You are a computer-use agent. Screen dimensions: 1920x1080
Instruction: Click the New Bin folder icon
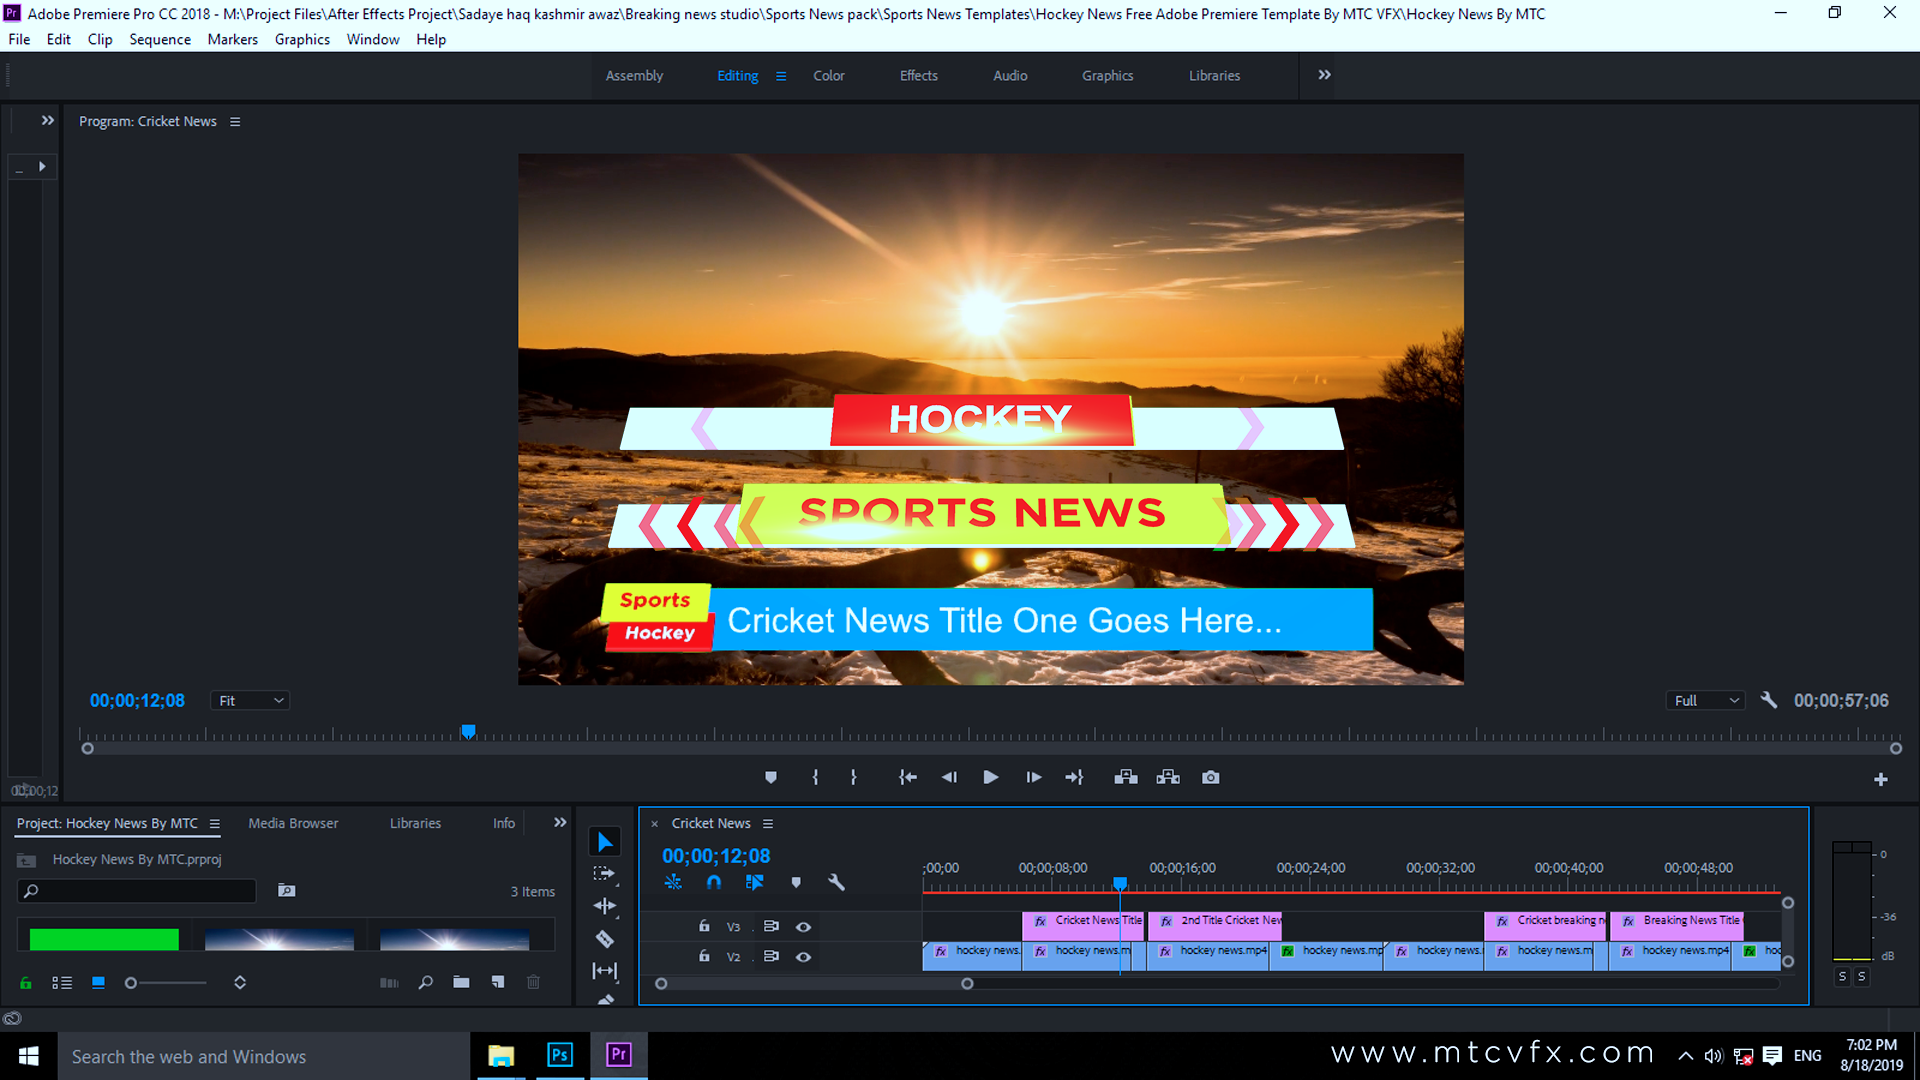(x=461, y=982)
